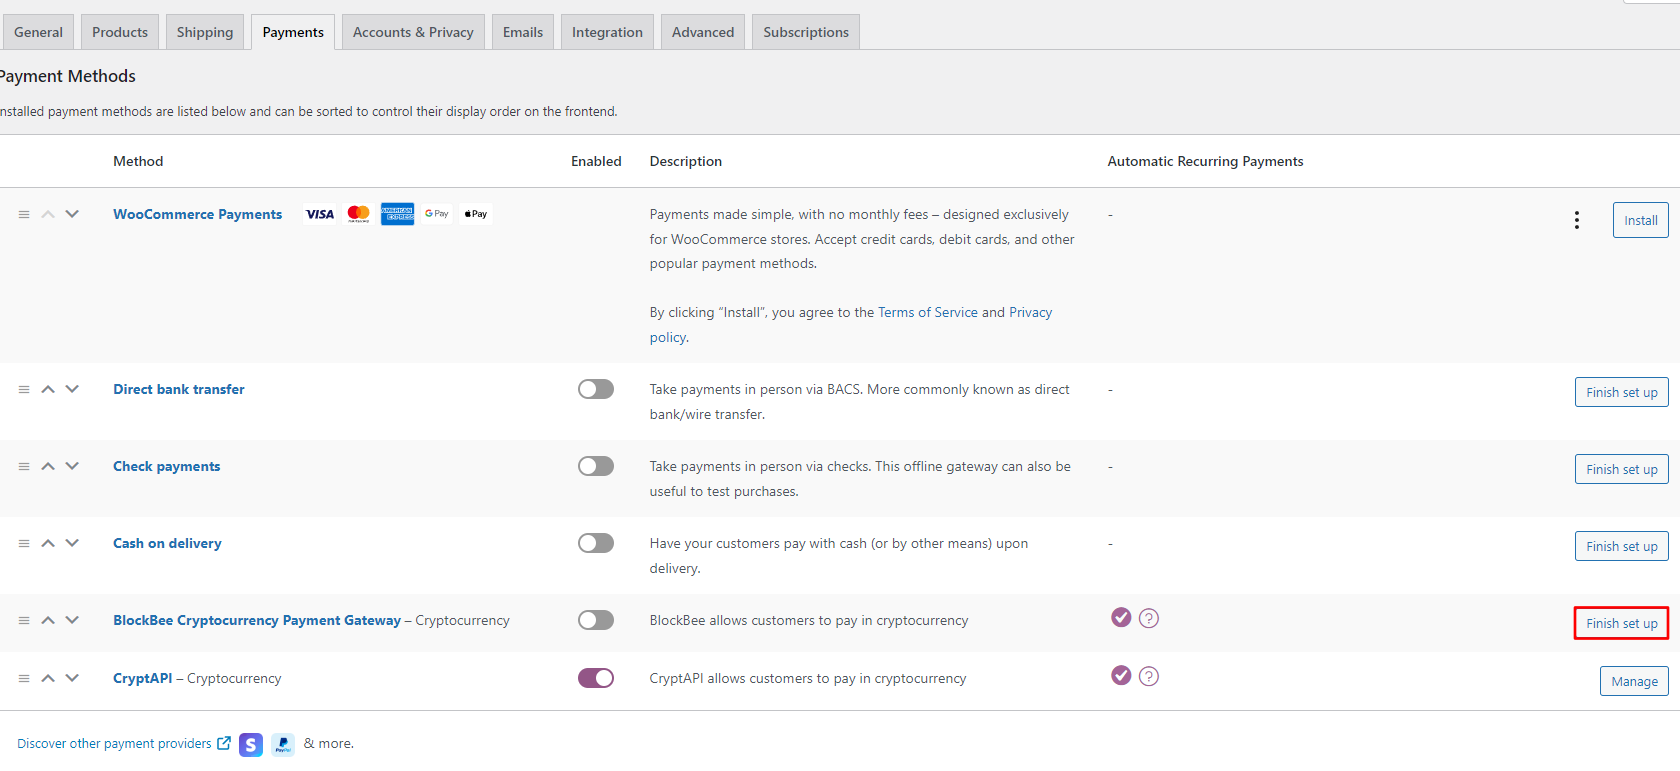Click the help question mark in CryptAPI row

click(1149, 677)
